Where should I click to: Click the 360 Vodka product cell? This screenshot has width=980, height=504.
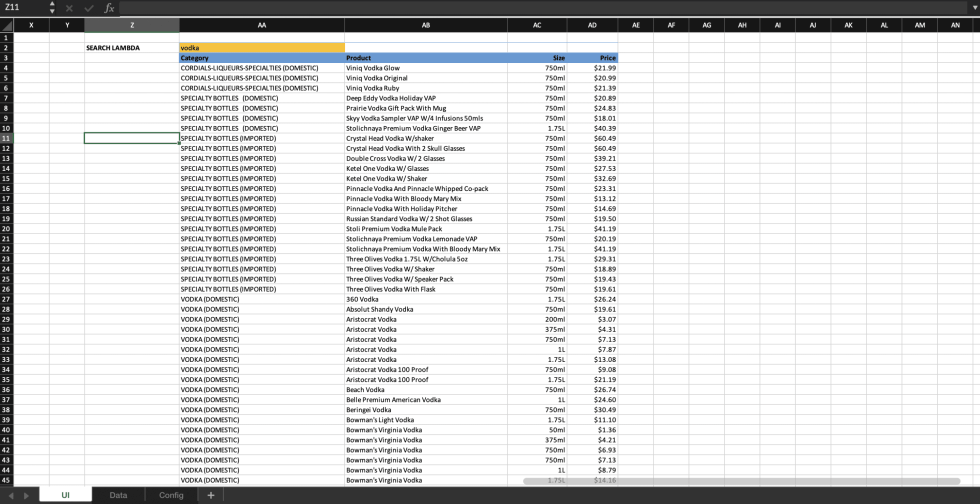pos(426,299)
